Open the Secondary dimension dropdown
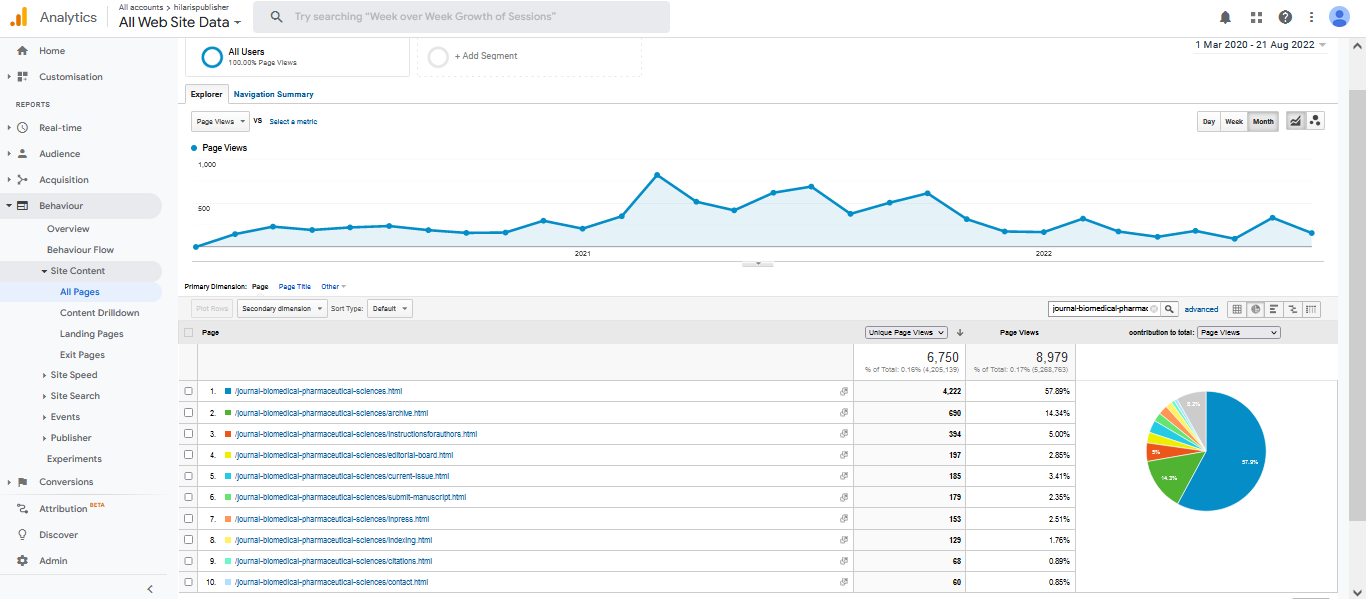This screenshot has width=1366, height=599. pos(282,309)
